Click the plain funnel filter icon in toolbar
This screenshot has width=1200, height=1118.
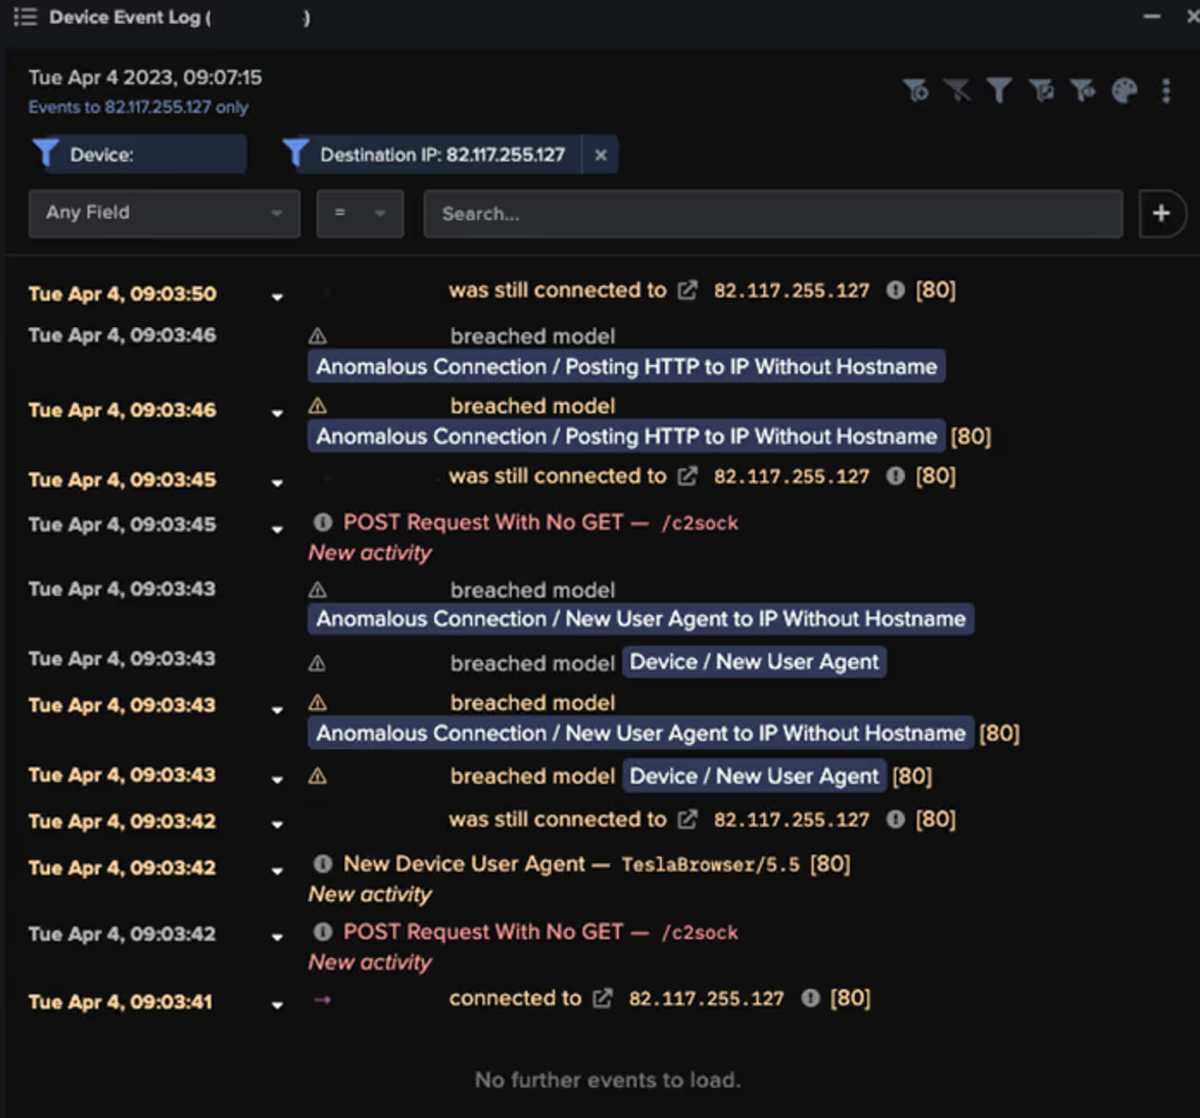click(998, 91)
